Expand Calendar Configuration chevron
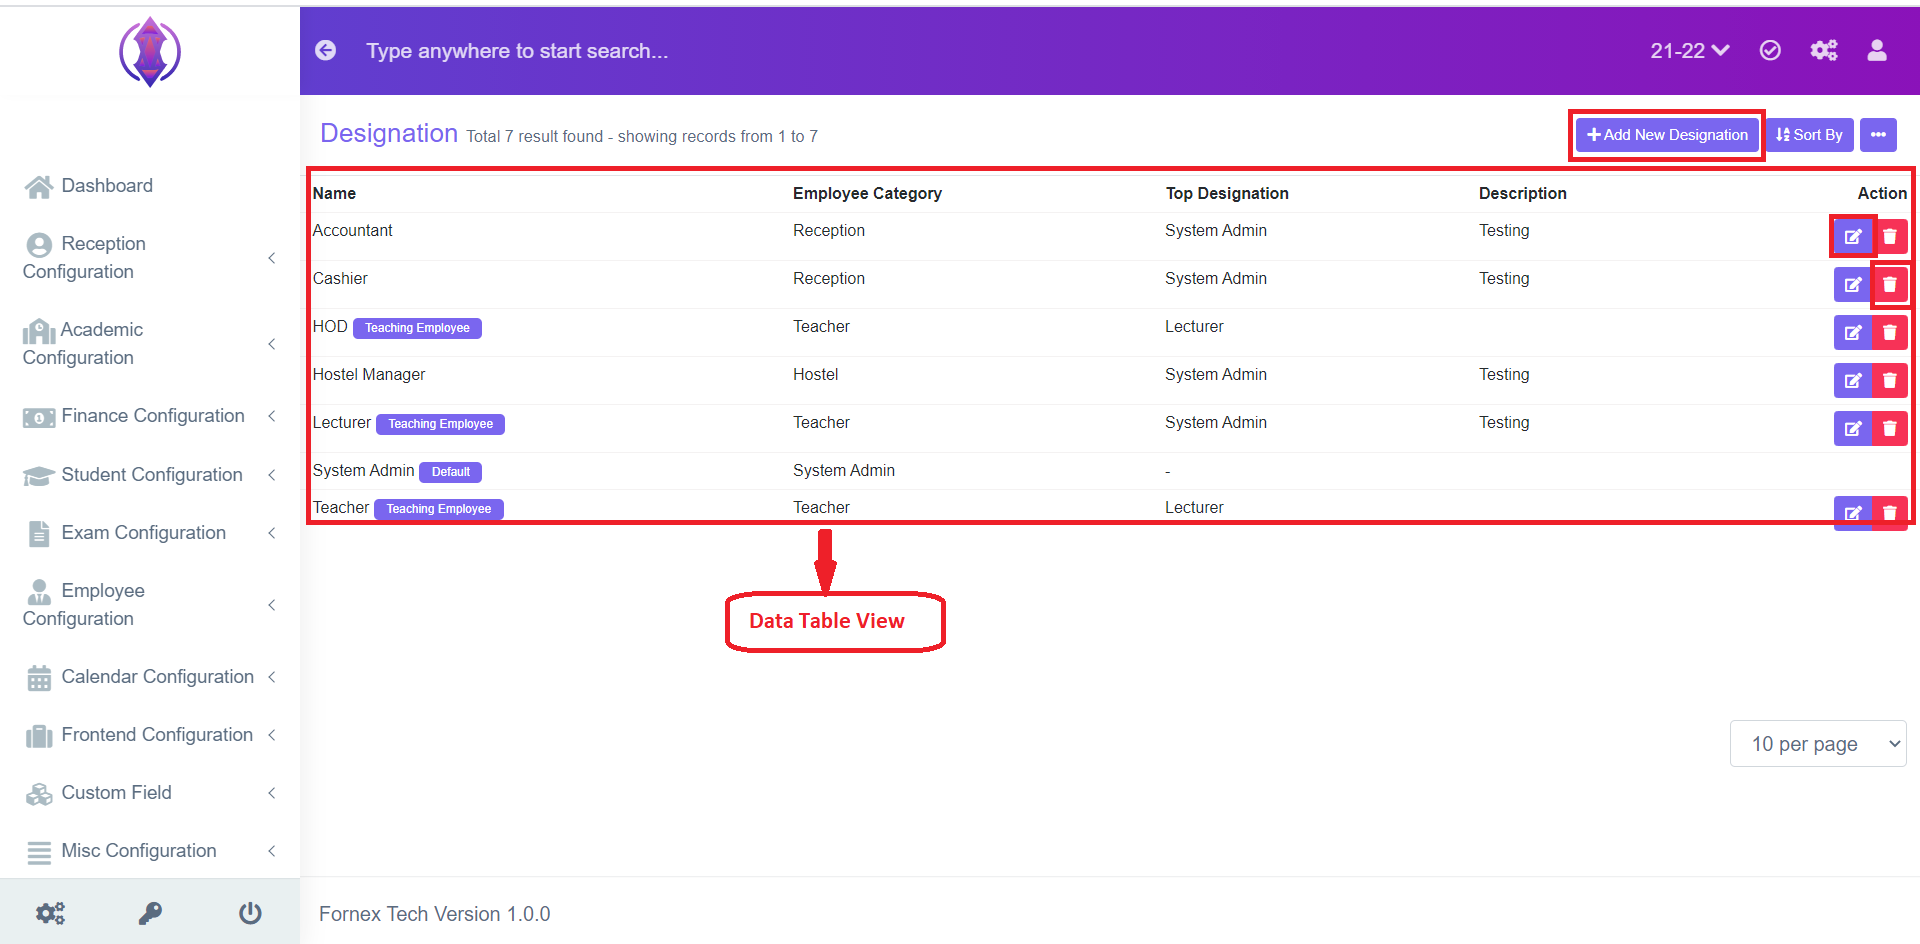This screenshot has width=1920, height=944. (x=272, y=677)
